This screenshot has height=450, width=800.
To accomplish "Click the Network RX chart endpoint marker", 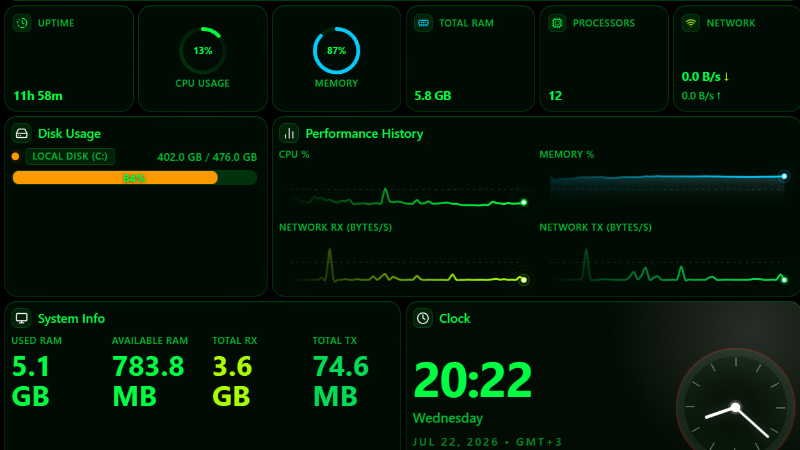I will tap(523, 280).
